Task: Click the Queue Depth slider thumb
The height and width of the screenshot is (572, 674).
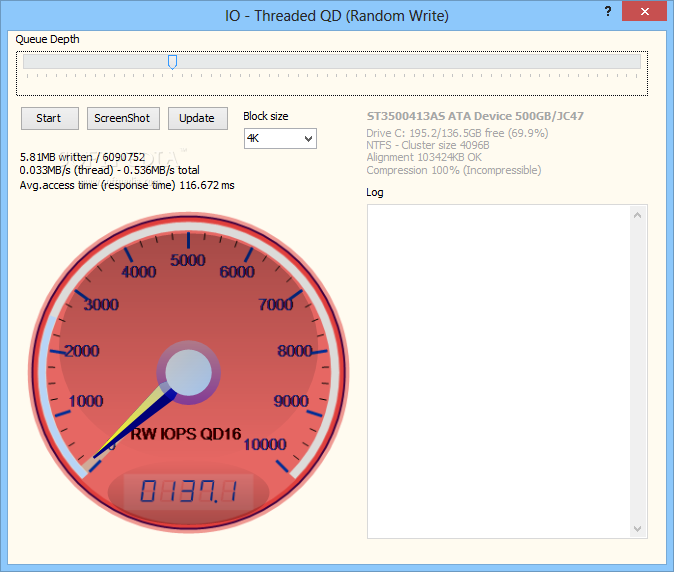Action: pyautogui.click(x=172, y=62)
